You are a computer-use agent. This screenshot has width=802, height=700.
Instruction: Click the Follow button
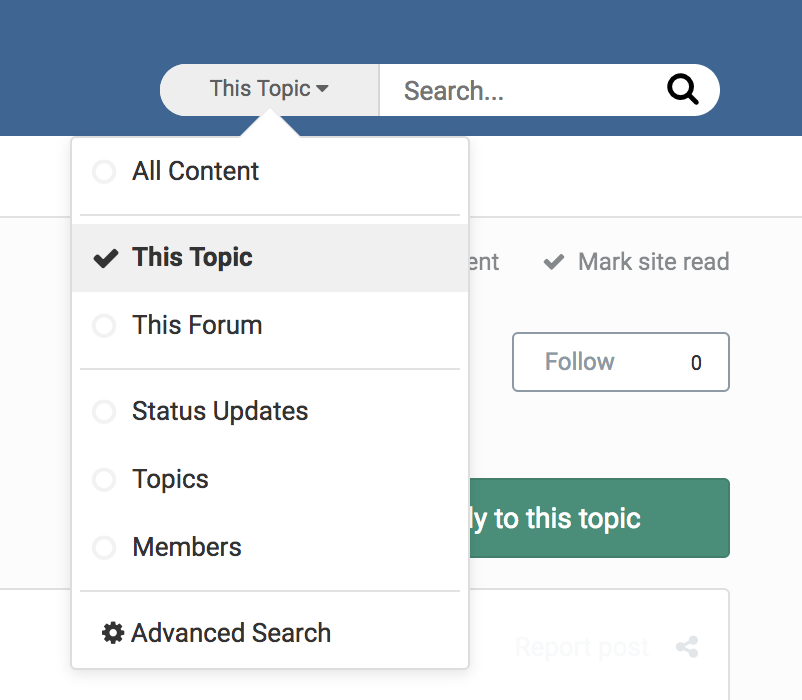580,362
